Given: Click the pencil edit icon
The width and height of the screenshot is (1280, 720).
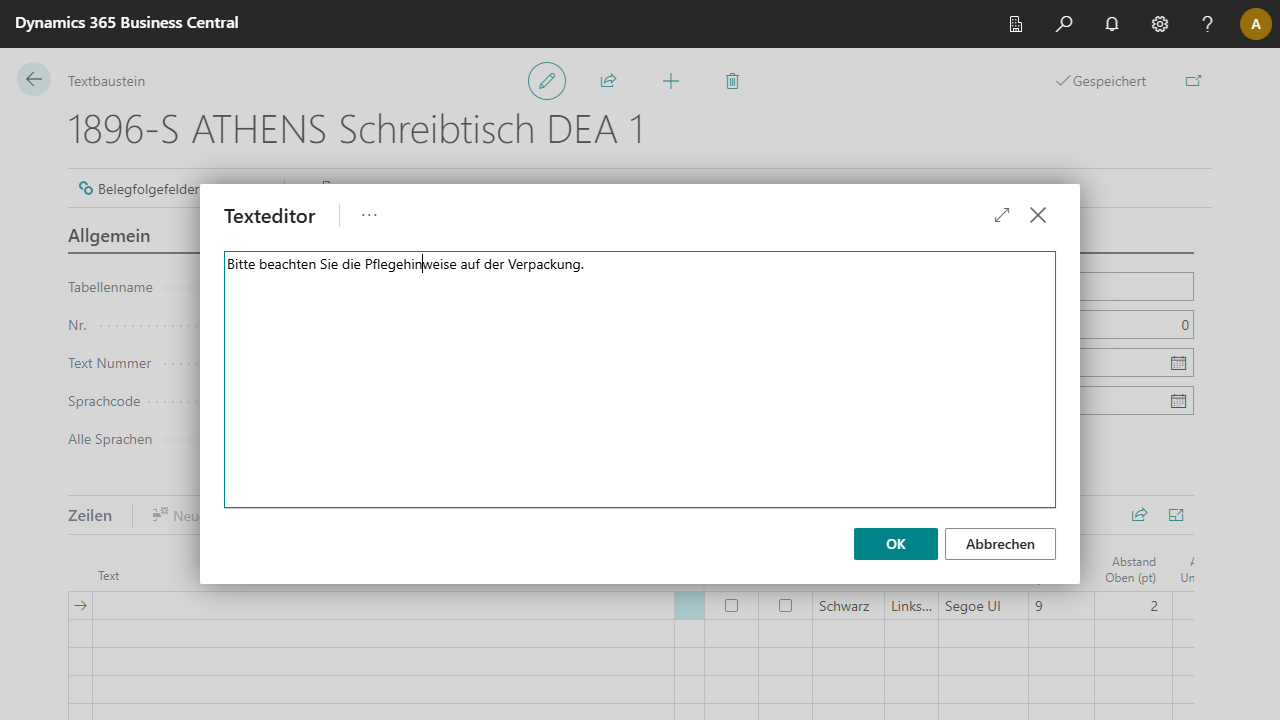Looking at the screenshot, I should coord(547,81).
